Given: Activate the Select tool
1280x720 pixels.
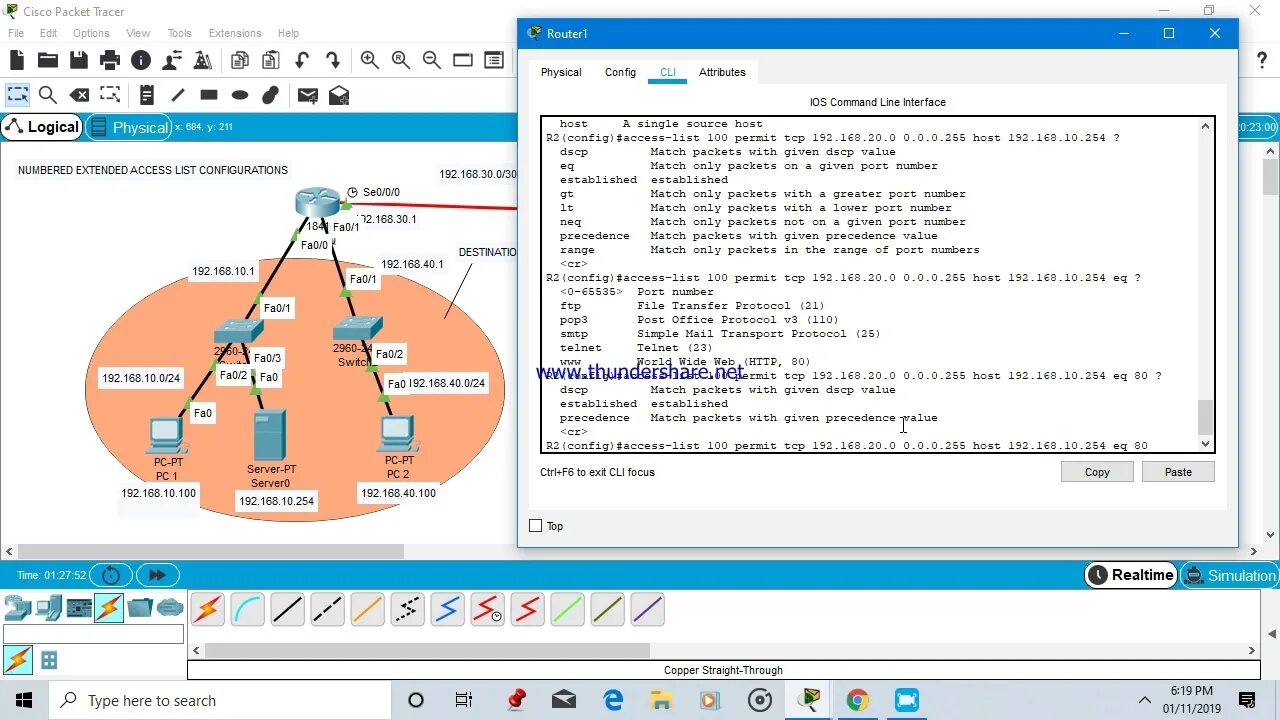Looking at the screenshot, I should (x=17, y=95).
